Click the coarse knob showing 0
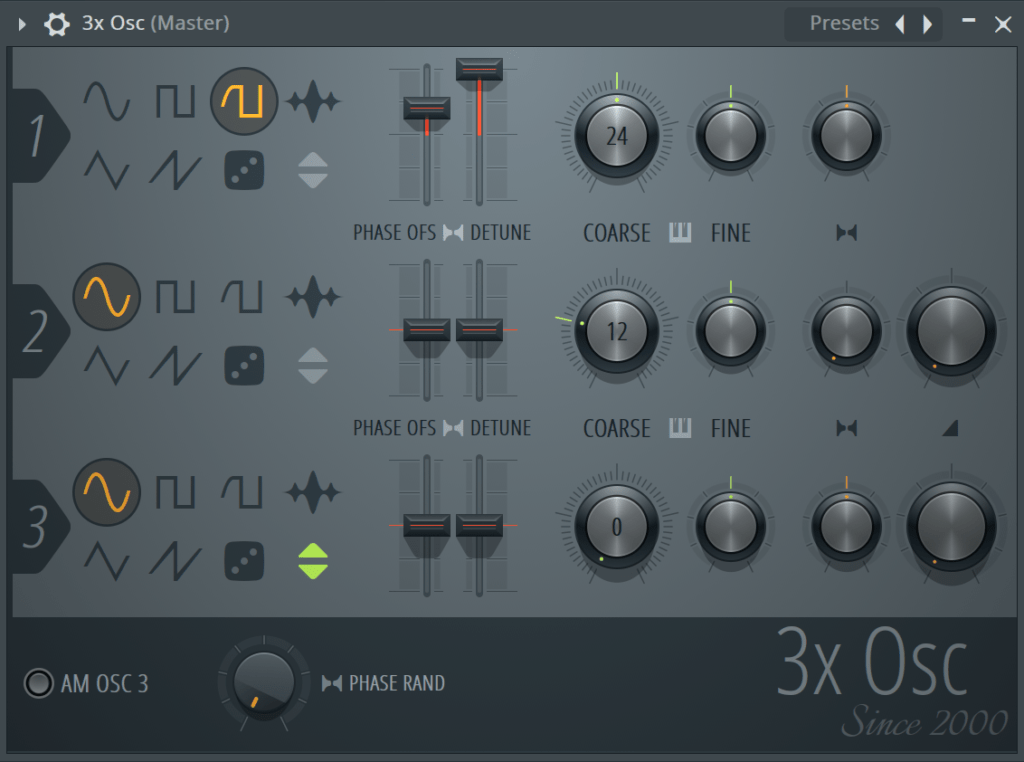1024x762 pixels. [x=616, y=526]
